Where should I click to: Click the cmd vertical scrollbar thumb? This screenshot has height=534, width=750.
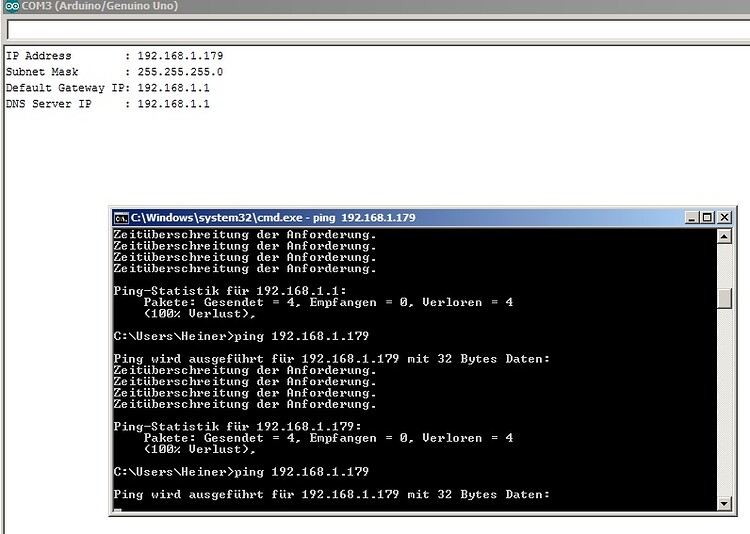725,299
